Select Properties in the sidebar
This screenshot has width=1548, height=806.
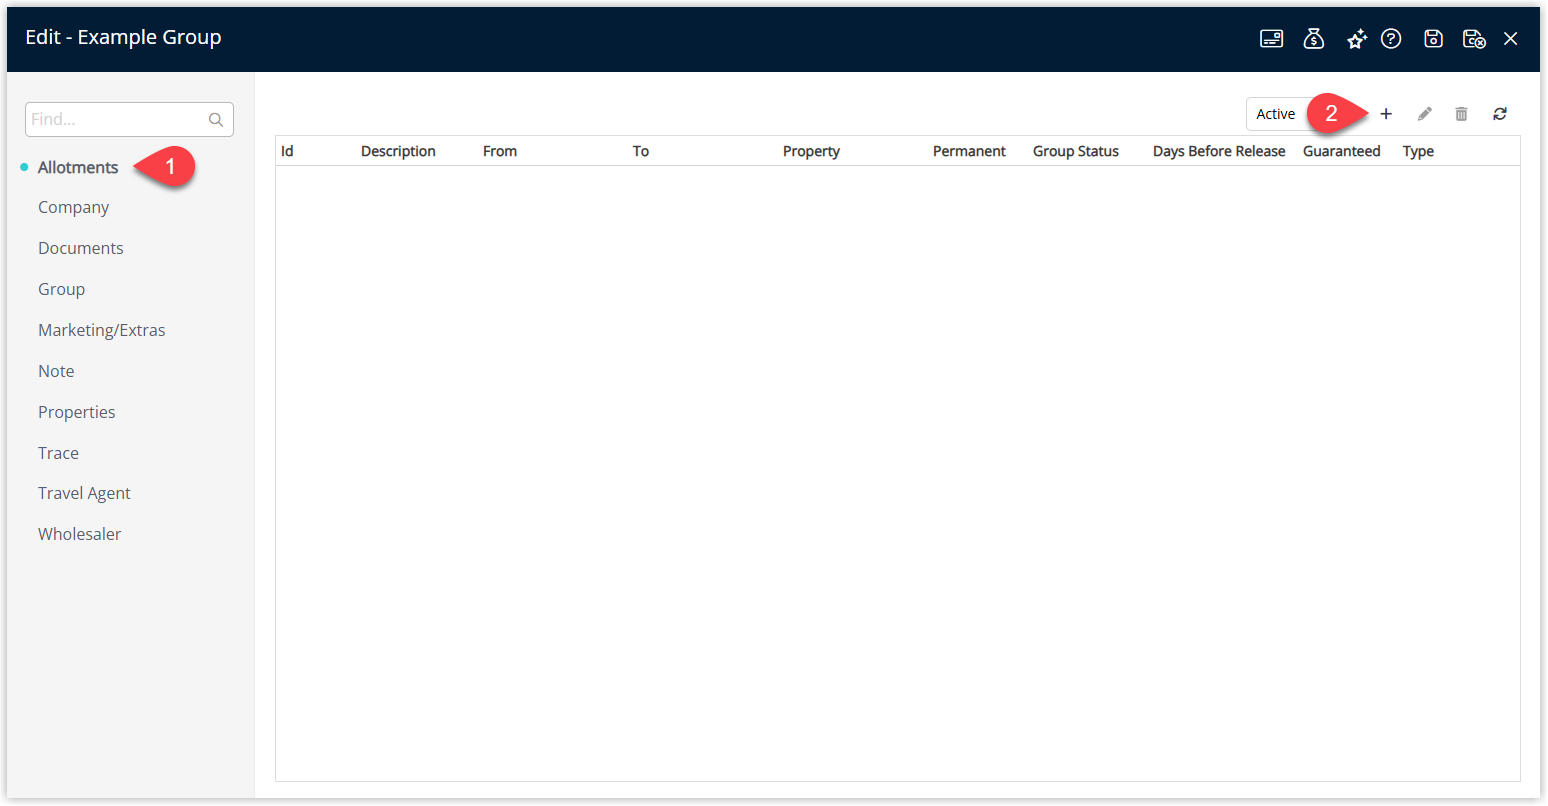click(x=77, y=412)
